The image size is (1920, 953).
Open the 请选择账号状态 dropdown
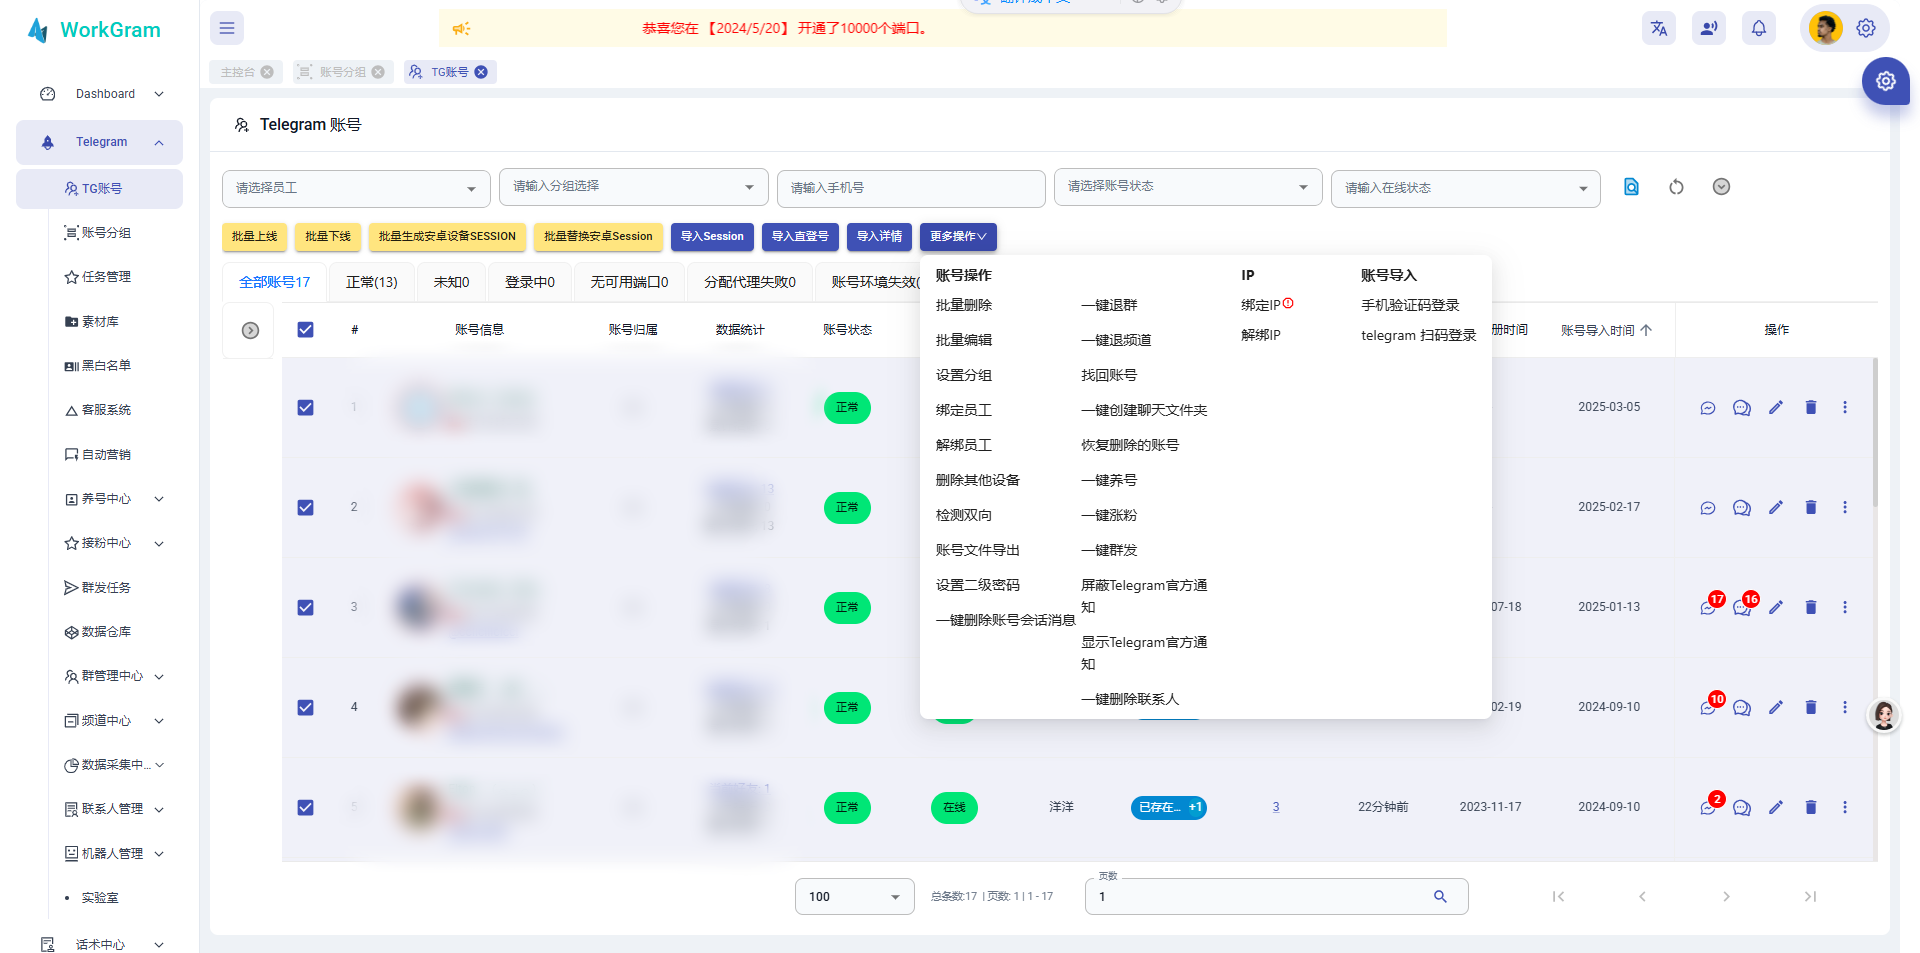click(1188, 187)
